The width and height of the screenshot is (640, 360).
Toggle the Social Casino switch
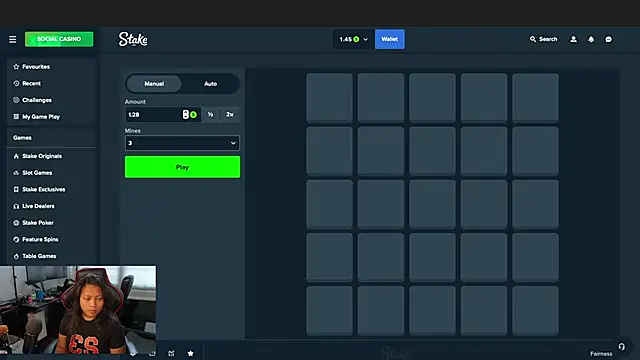(59, 39)
